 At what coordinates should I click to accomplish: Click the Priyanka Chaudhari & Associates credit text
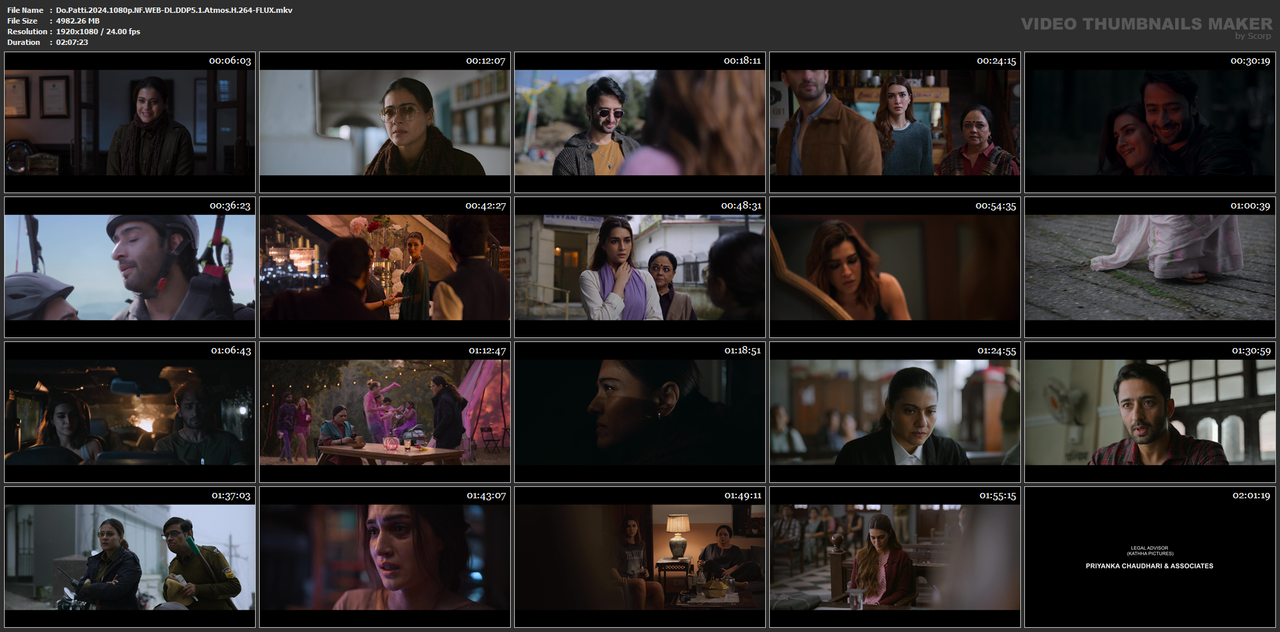1150,566
